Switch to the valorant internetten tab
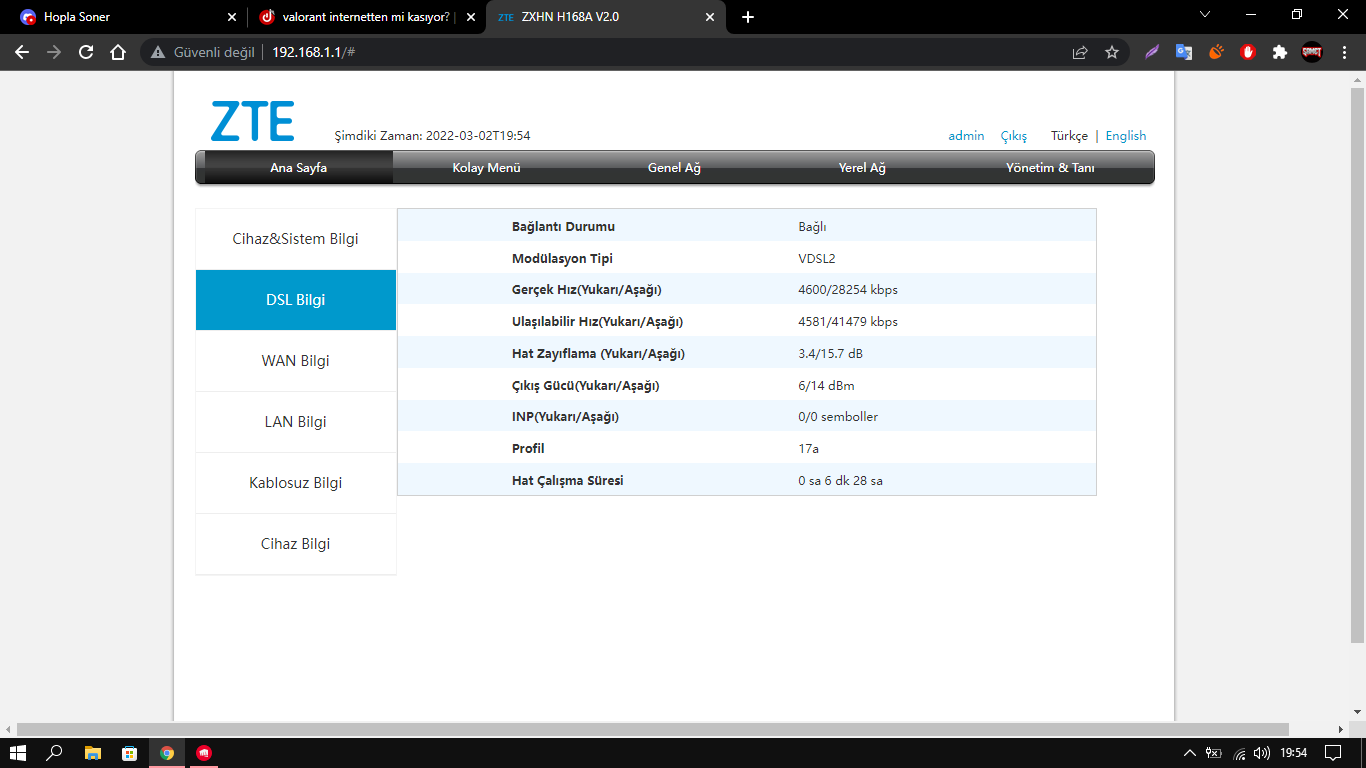Viewport: 1366px width, 768px height. tap(366, 17)
